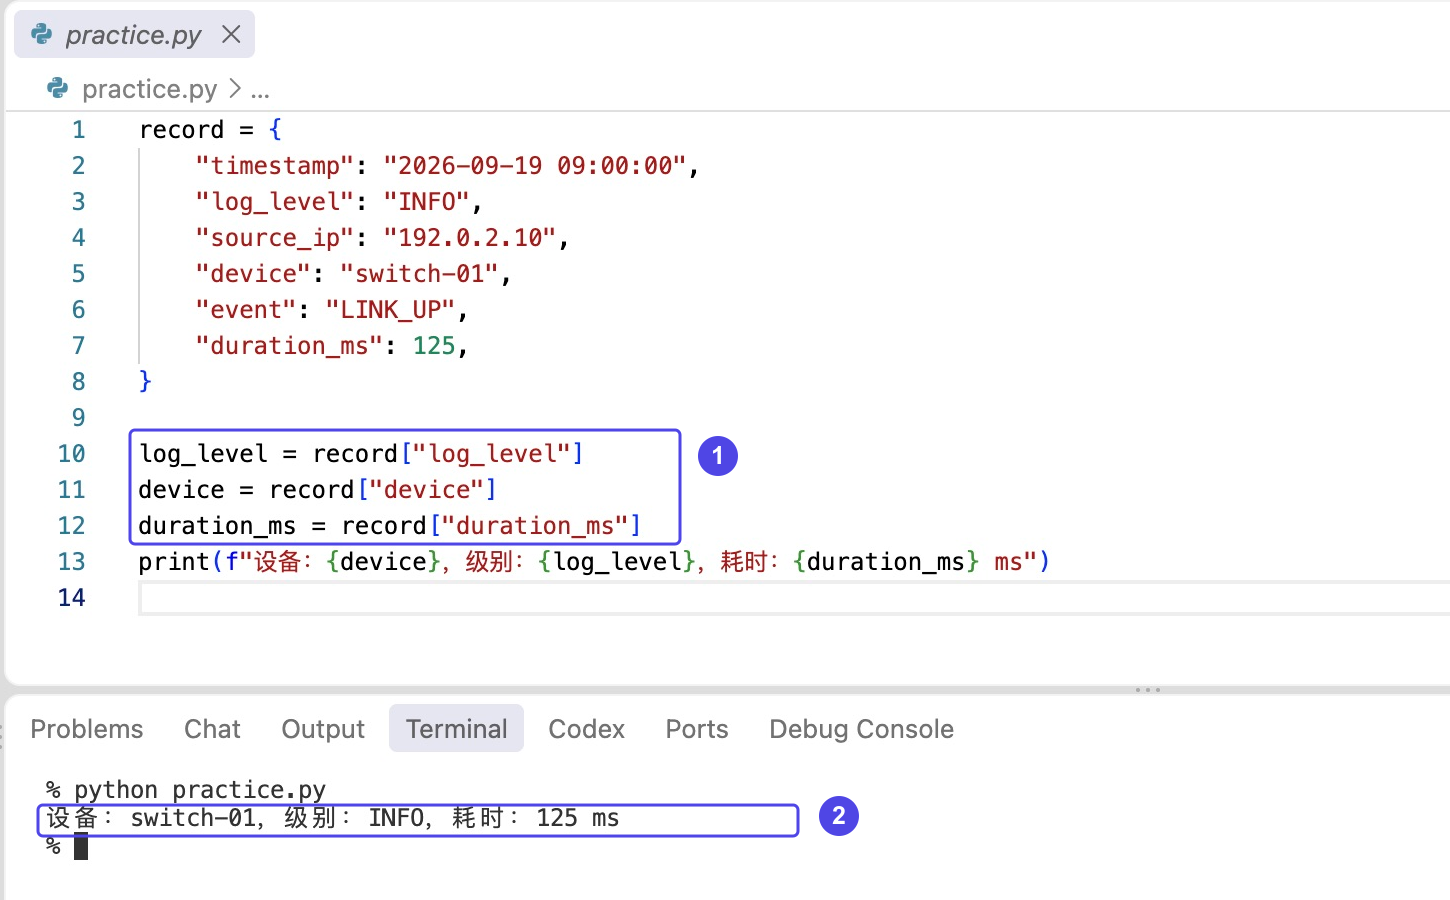1450x900 pixels.
Task: Open the Codex panel tab
Action: click(586, 729)
